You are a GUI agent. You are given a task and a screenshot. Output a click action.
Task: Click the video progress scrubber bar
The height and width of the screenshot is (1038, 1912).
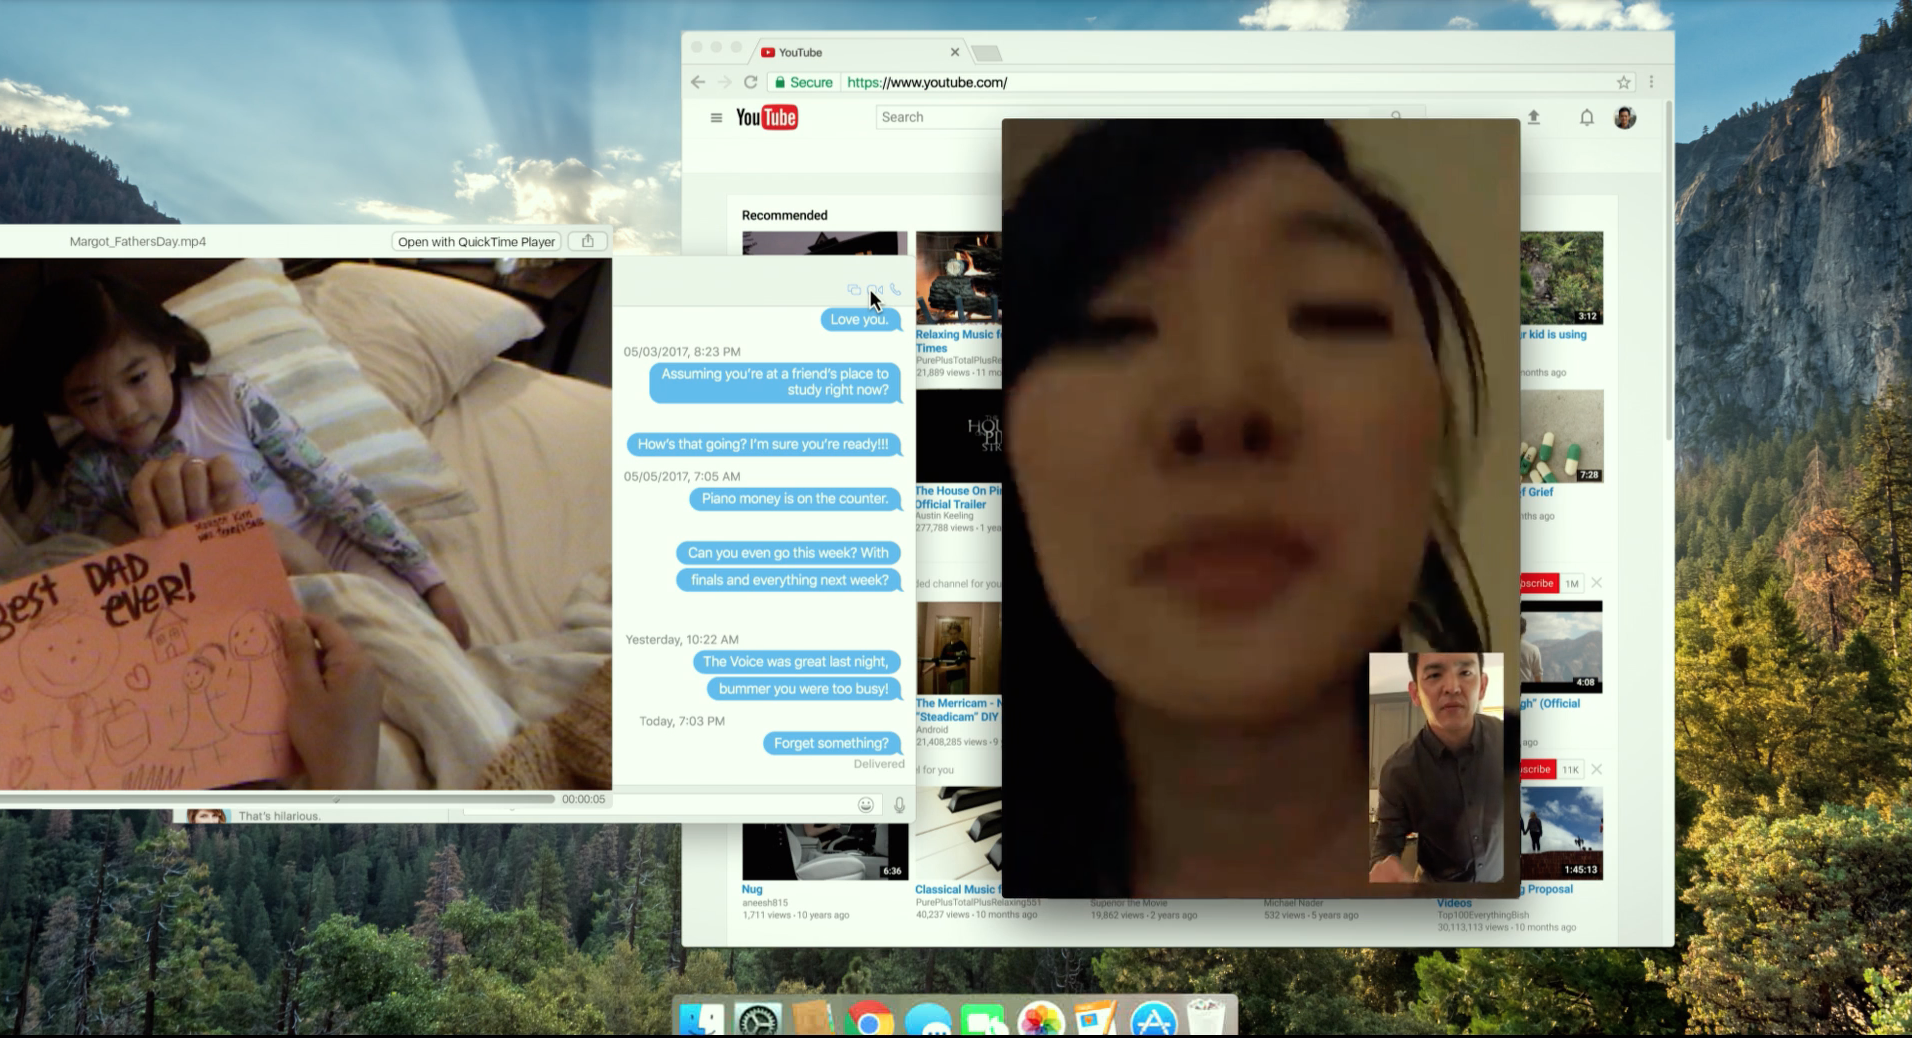pyautogui.click(x=280, y=799)
